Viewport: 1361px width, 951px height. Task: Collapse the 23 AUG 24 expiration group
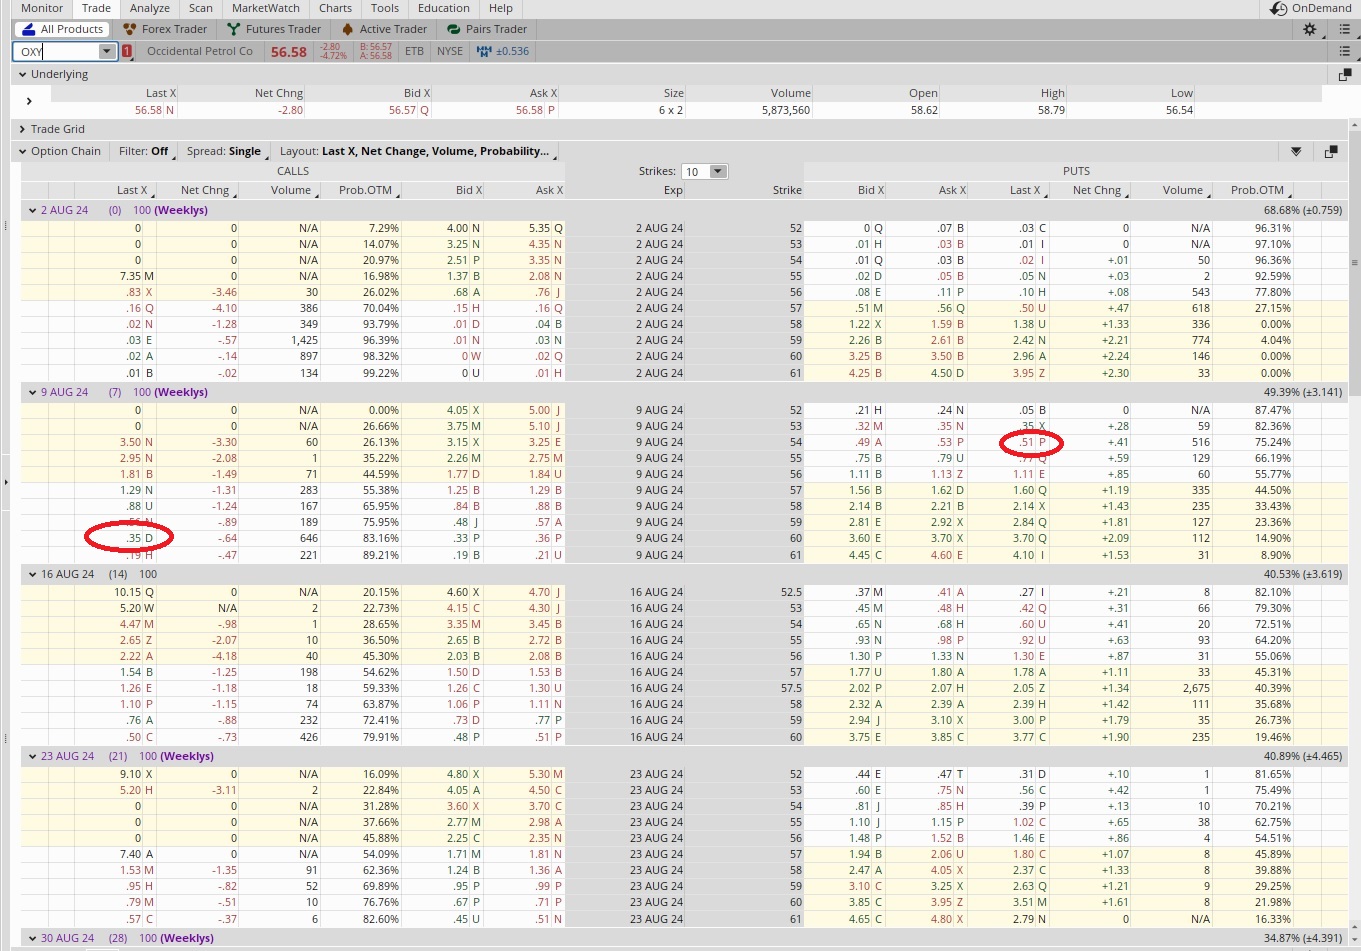coord(32,757)
